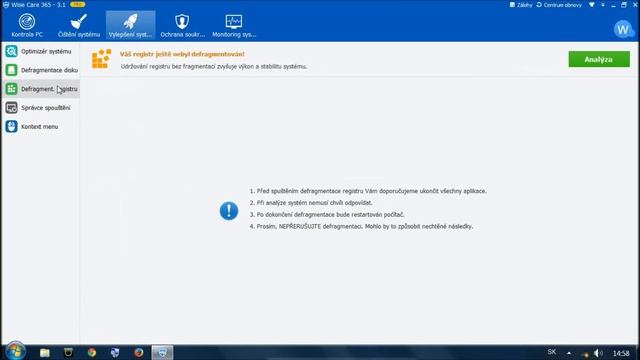Click the skin shirt icon
640x360 pixels.
(x=591, y=5)
